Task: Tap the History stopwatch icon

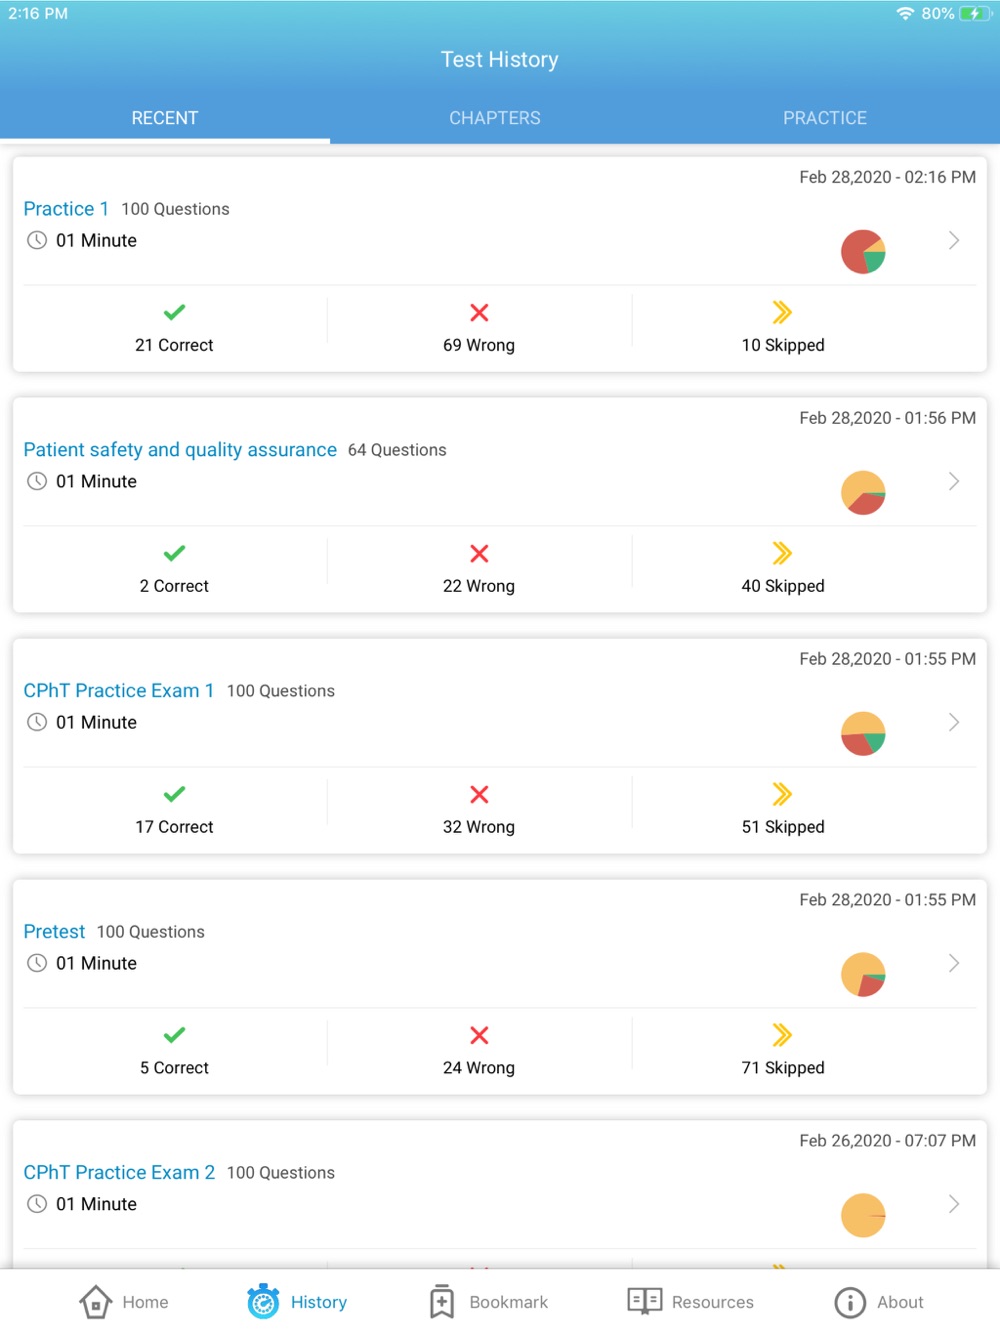Action: coord(263,1302)
